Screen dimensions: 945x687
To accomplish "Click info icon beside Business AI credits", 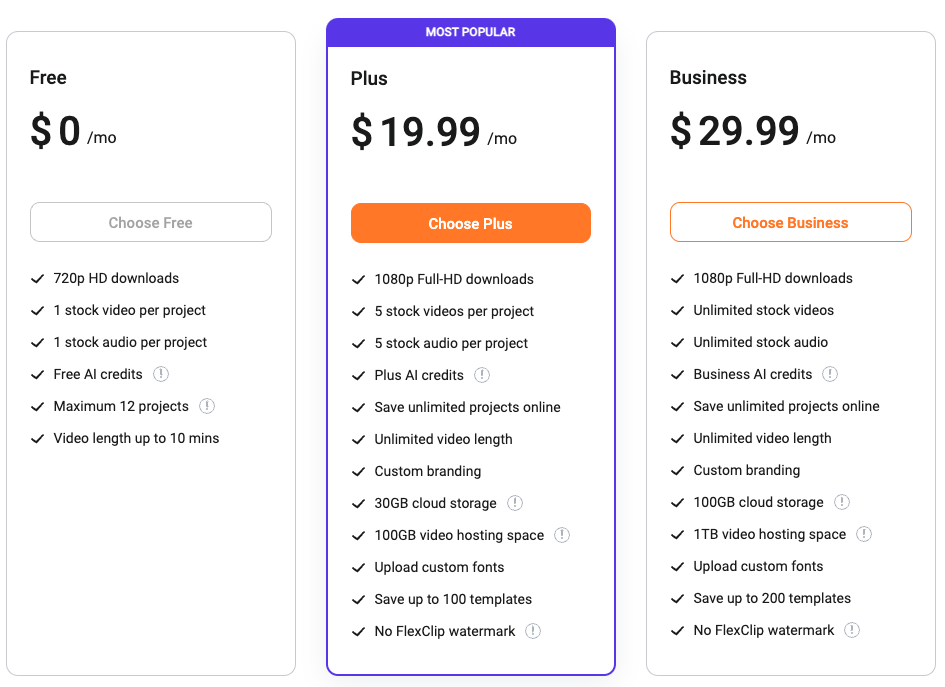I will pos(830,374).
